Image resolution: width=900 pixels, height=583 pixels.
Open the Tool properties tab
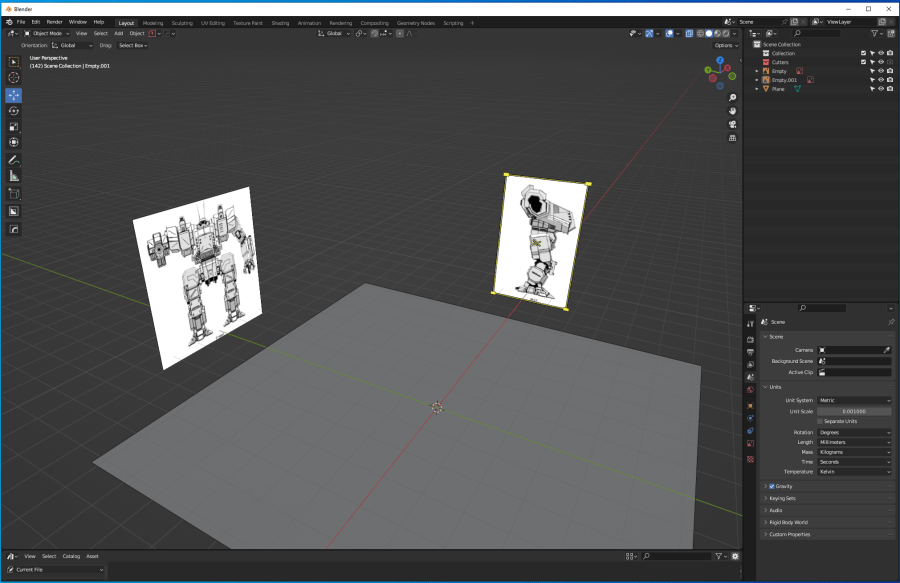(750, 324)
